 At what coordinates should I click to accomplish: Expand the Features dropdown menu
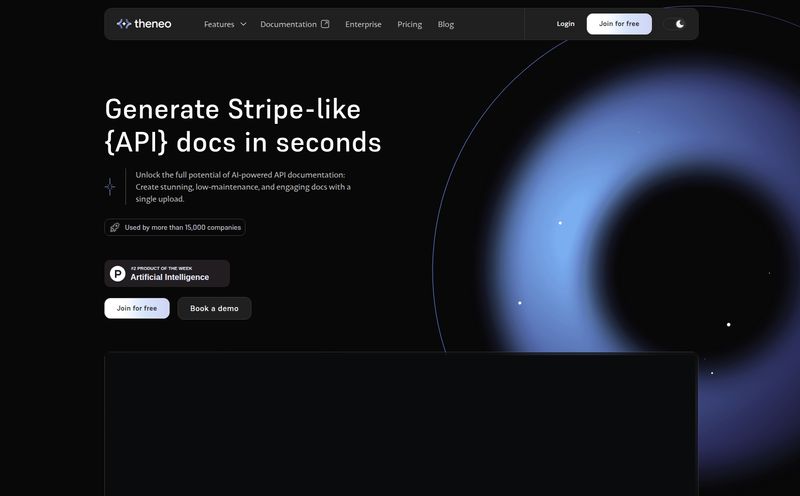click(x=225, y=24)
